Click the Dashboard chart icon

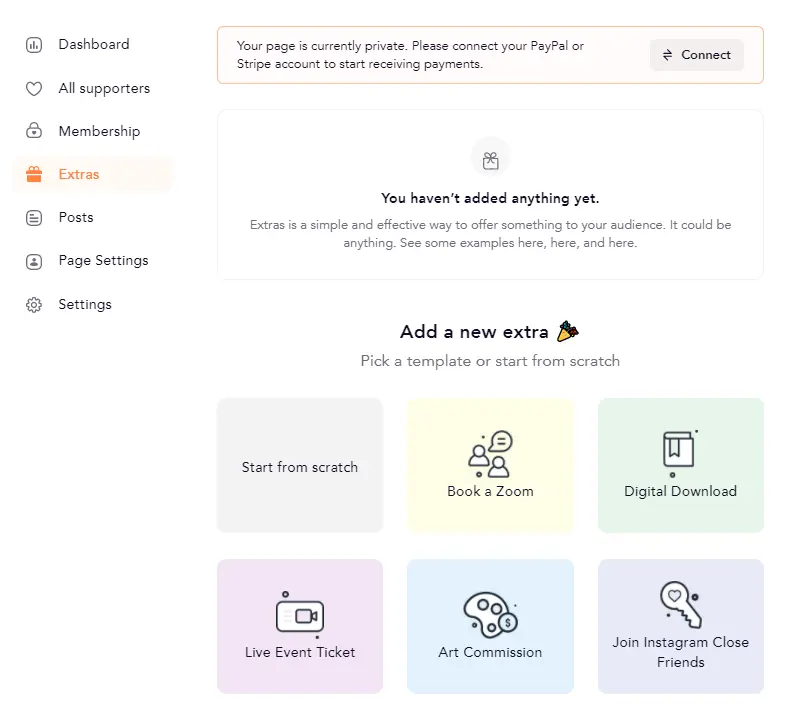coord(34,45)
